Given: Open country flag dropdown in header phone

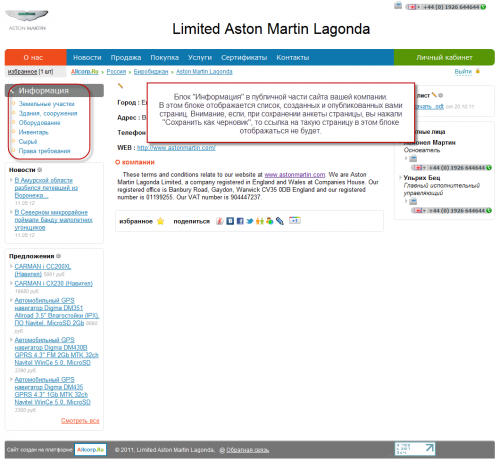Looking at the screenshot, I should 413,7.
